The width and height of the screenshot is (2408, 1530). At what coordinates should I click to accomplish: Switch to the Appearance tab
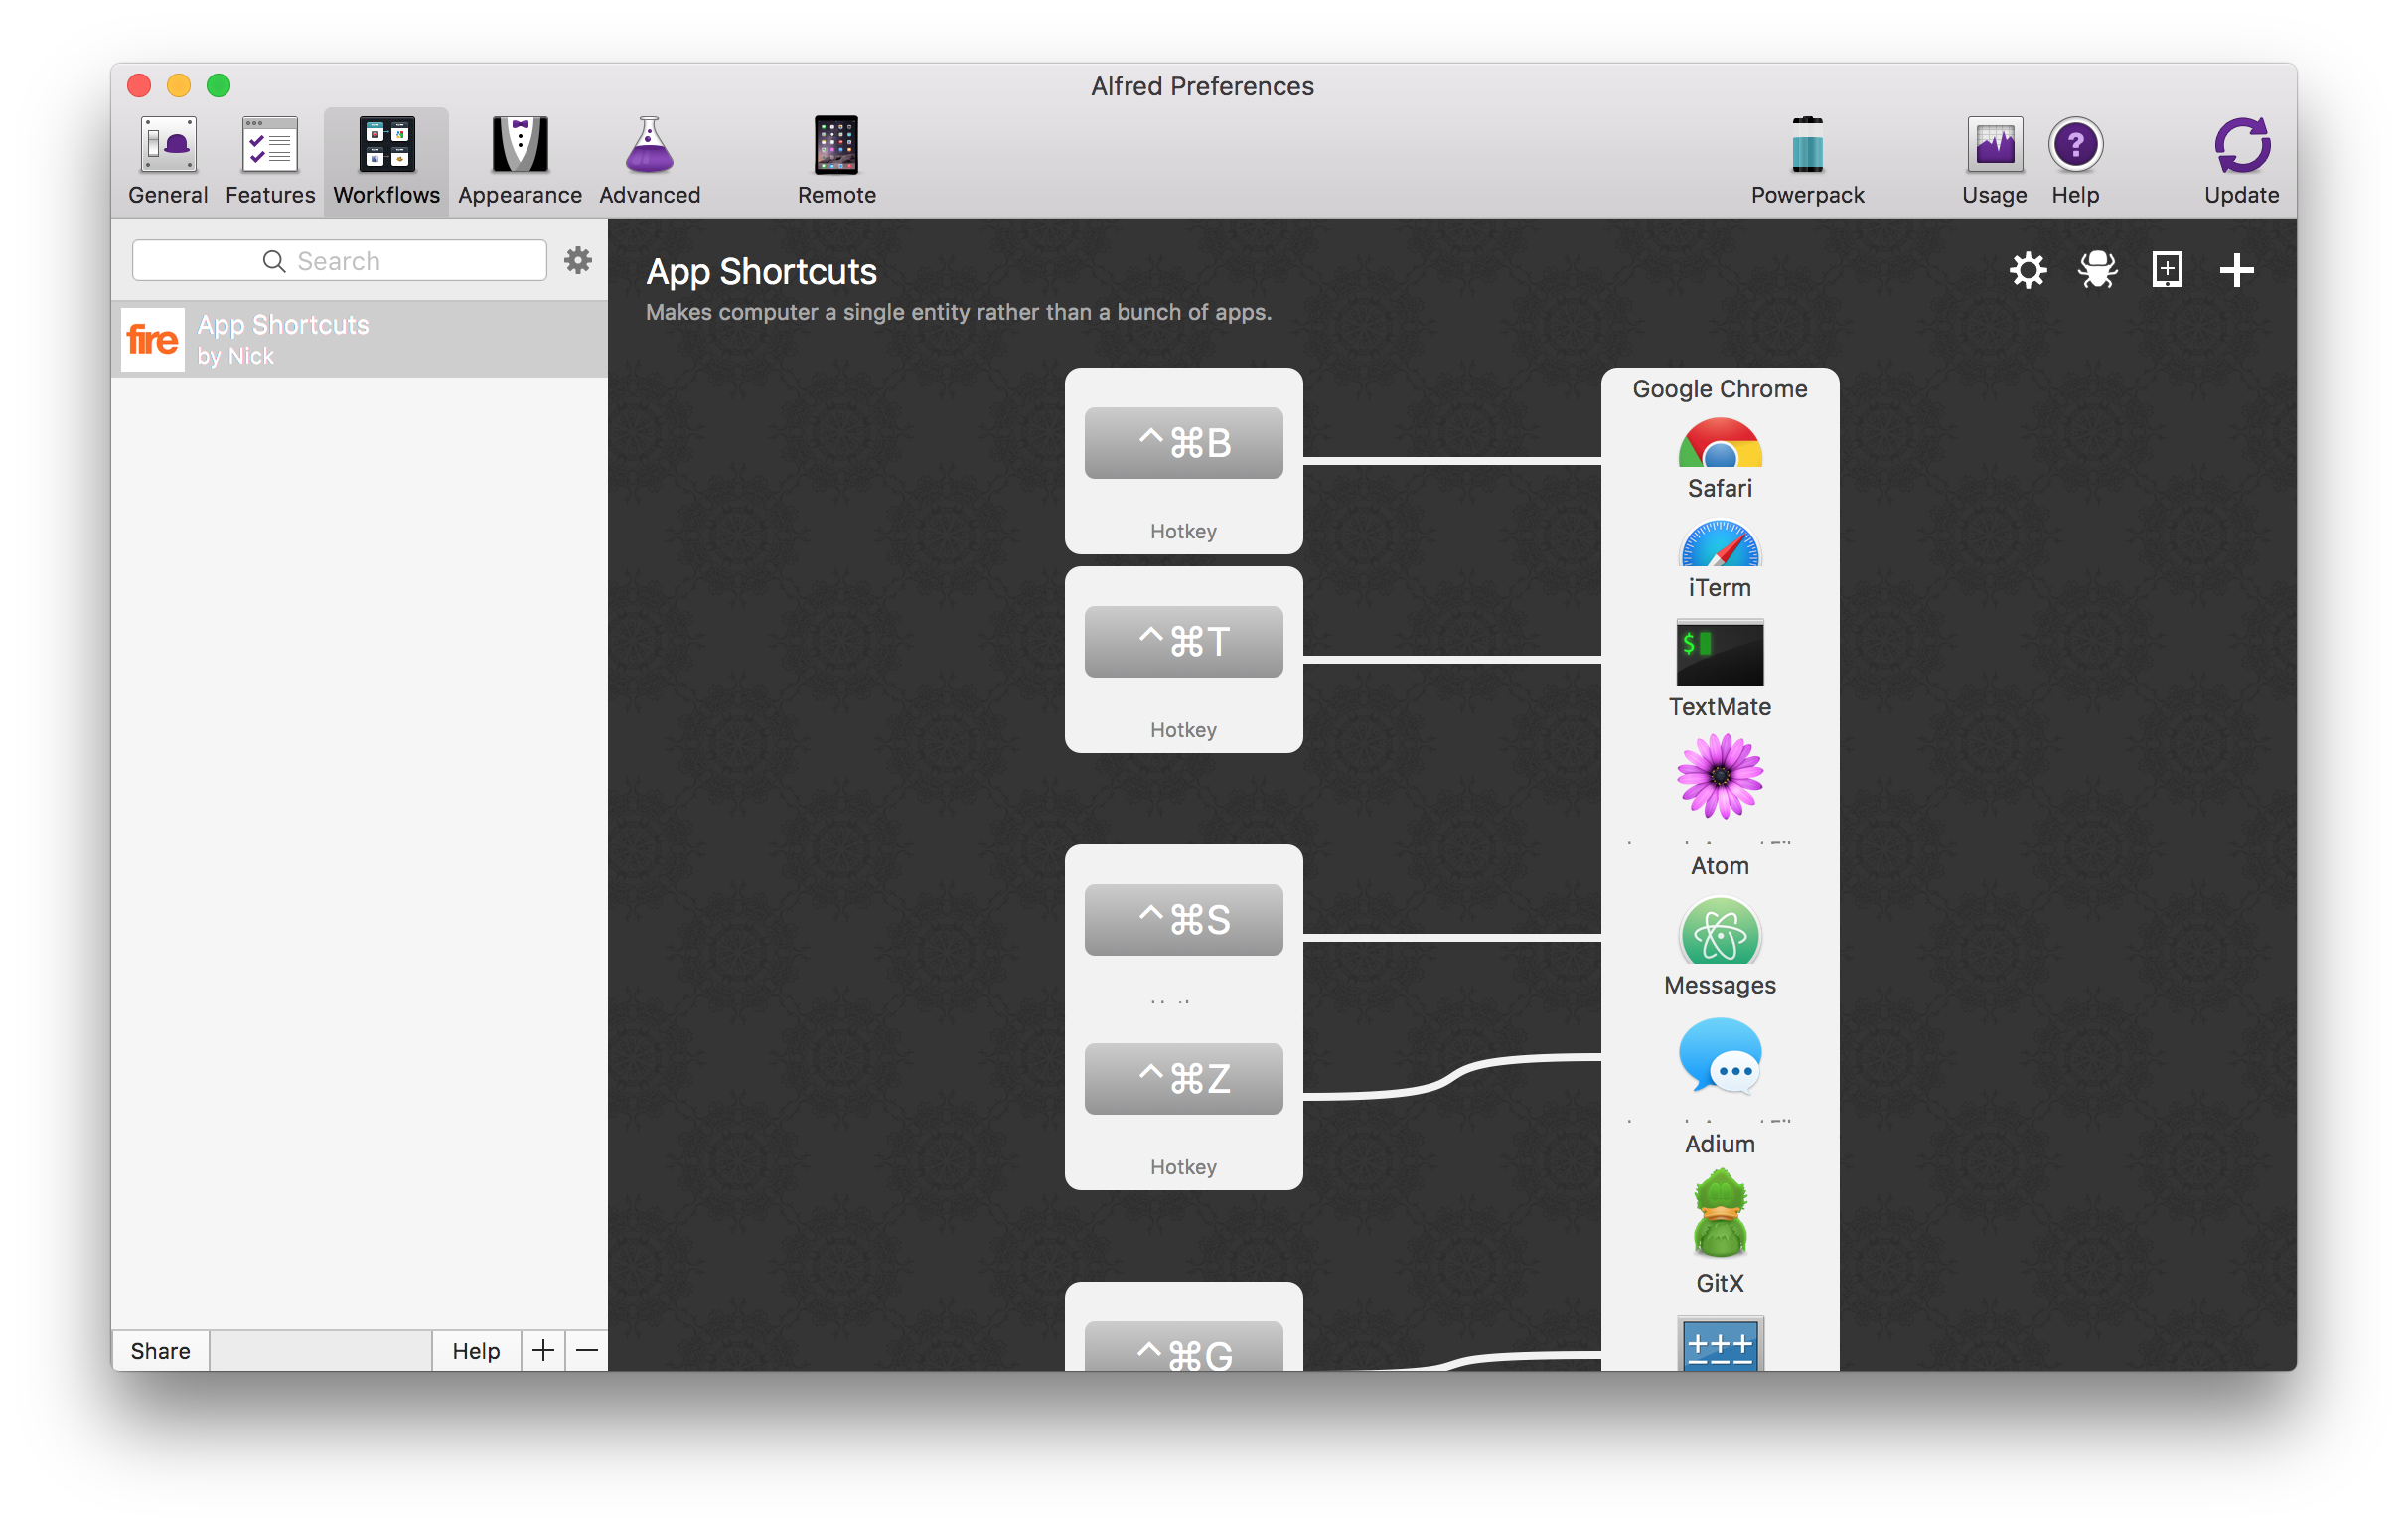pyautogui.click(x=520, y=156)
